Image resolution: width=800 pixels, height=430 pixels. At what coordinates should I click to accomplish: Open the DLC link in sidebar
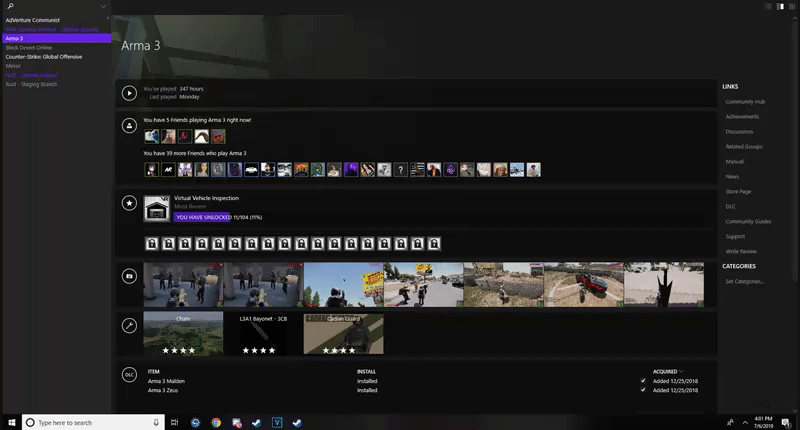coord(730,207)
